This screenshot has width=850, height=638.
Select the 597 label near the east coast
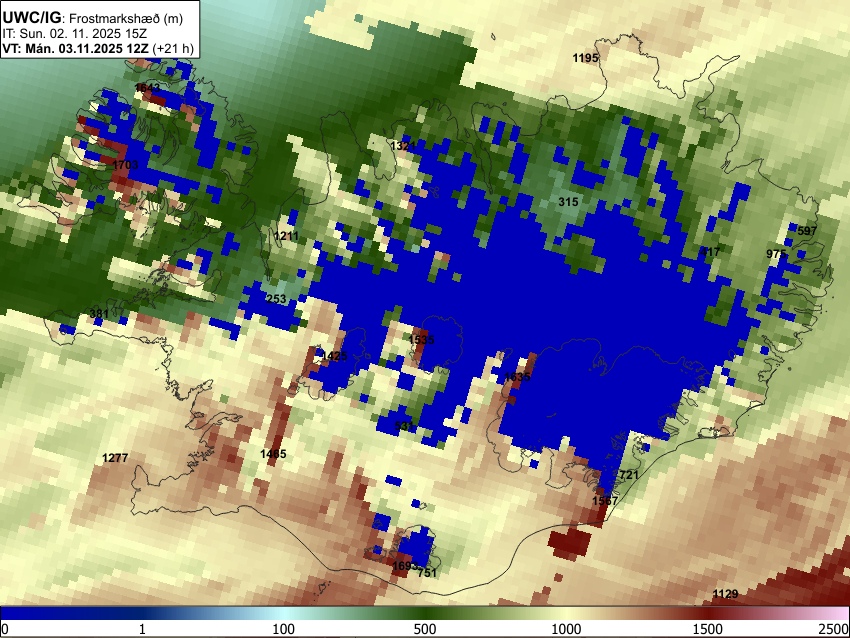pos(807,231)
